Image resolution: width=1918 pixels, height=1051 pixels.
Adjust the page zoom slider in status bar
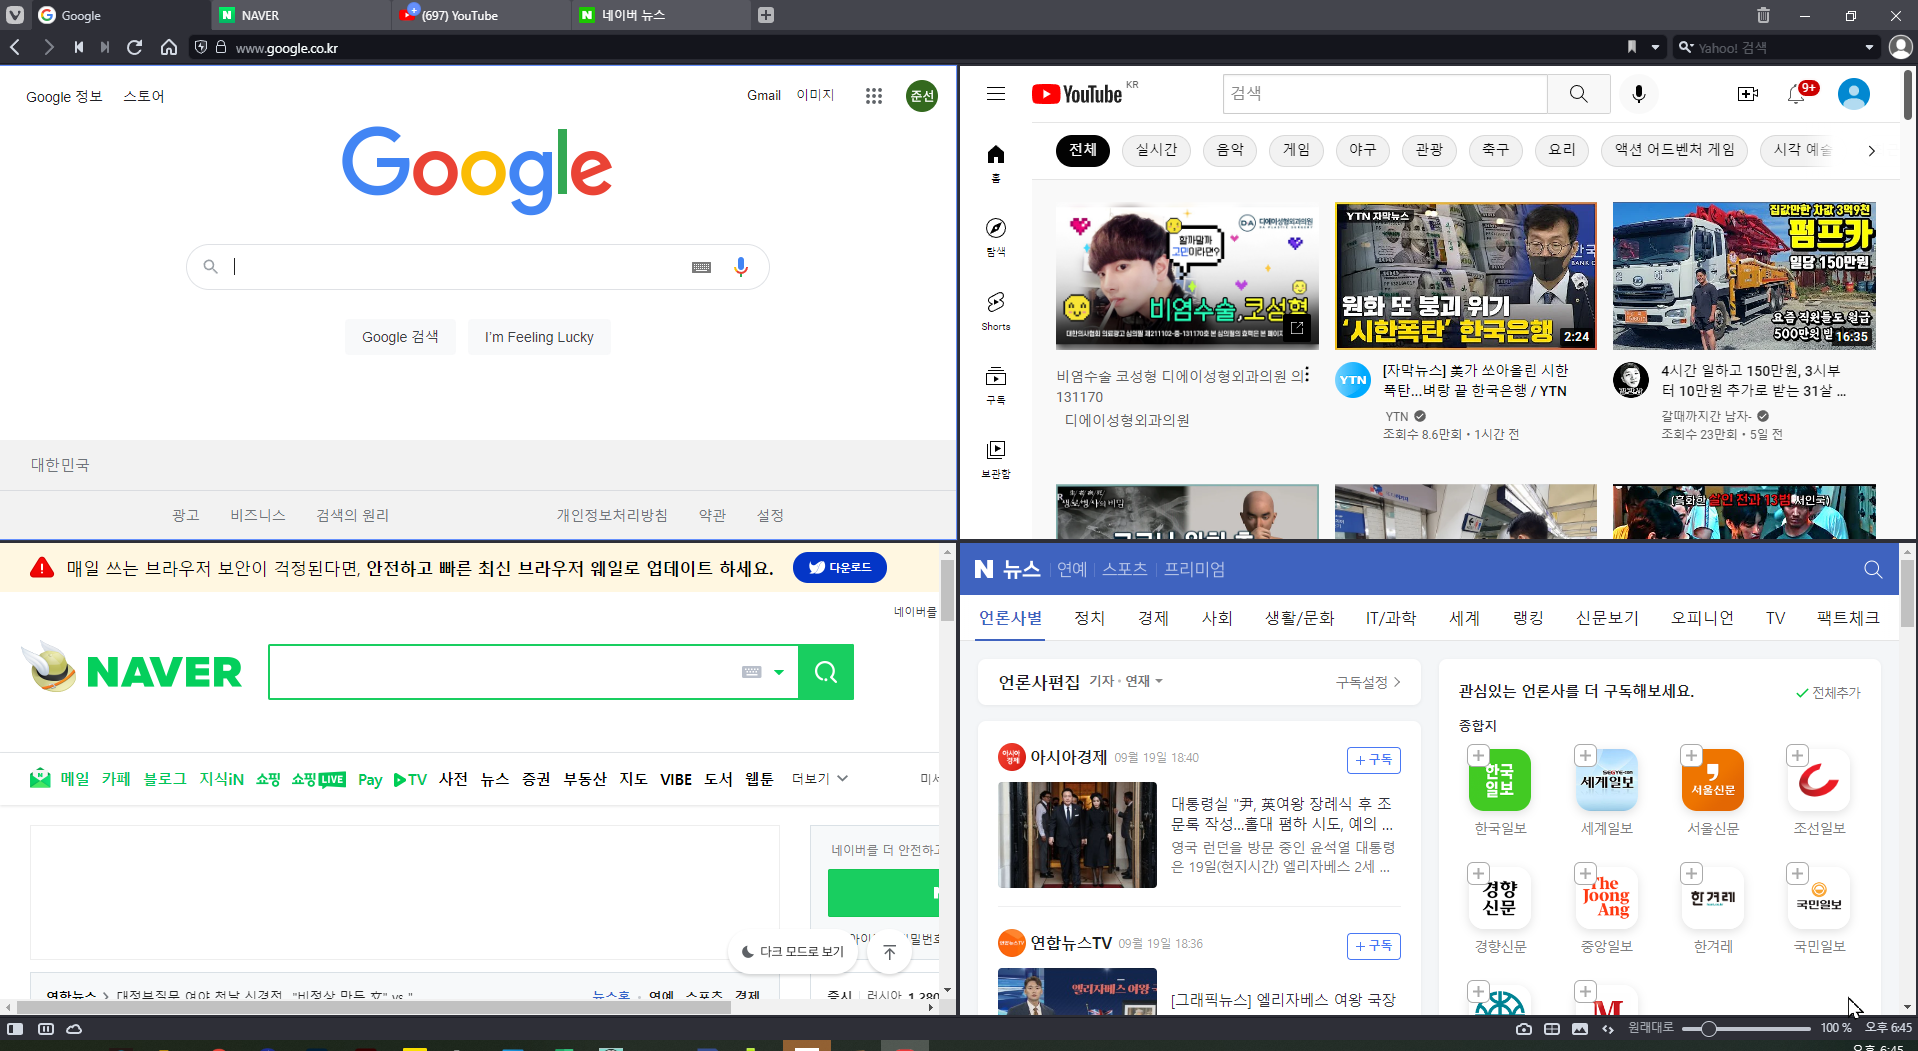coord(1746,1028)
